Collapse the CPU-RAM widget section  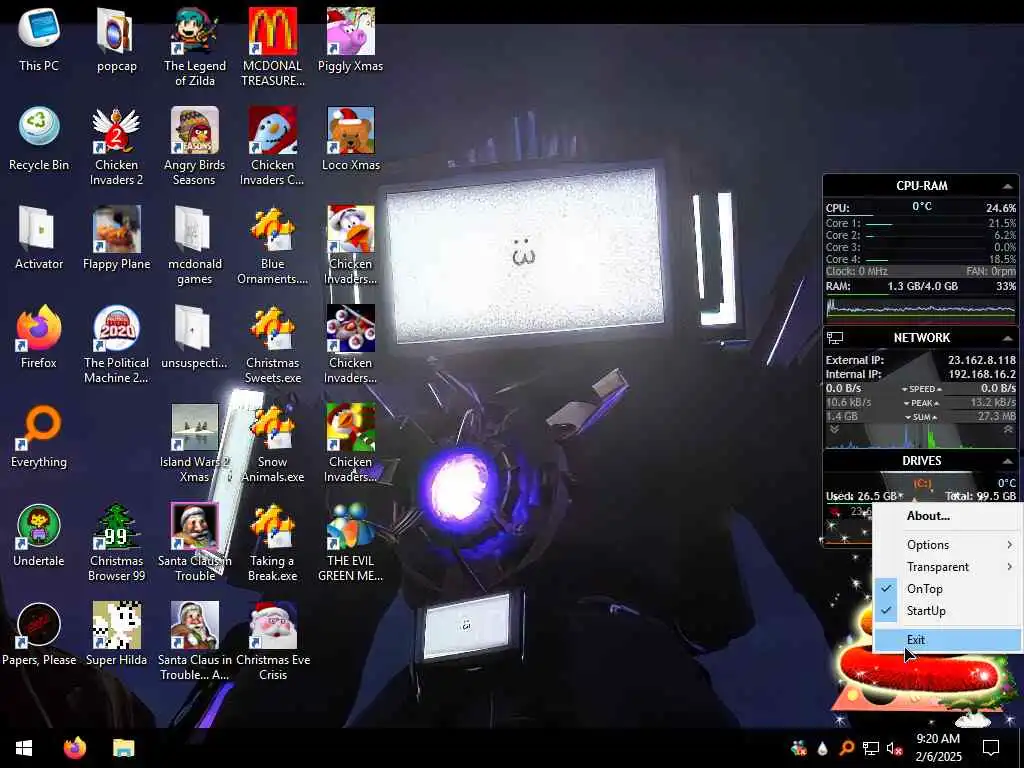pos(1008,186)
